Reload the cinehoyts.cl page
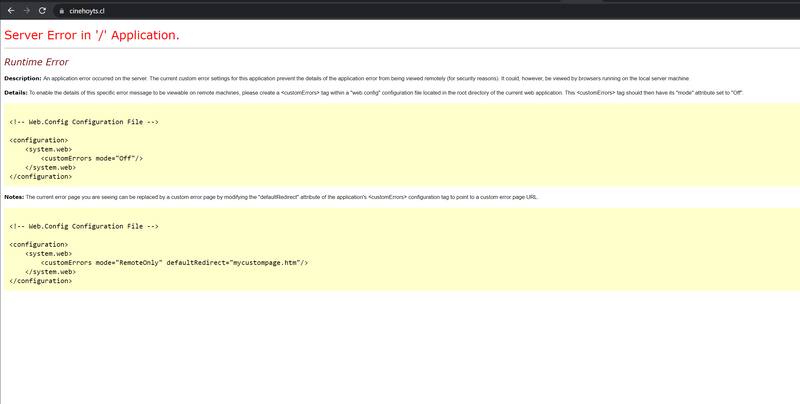The image size is (800, 404). [44, 9]
